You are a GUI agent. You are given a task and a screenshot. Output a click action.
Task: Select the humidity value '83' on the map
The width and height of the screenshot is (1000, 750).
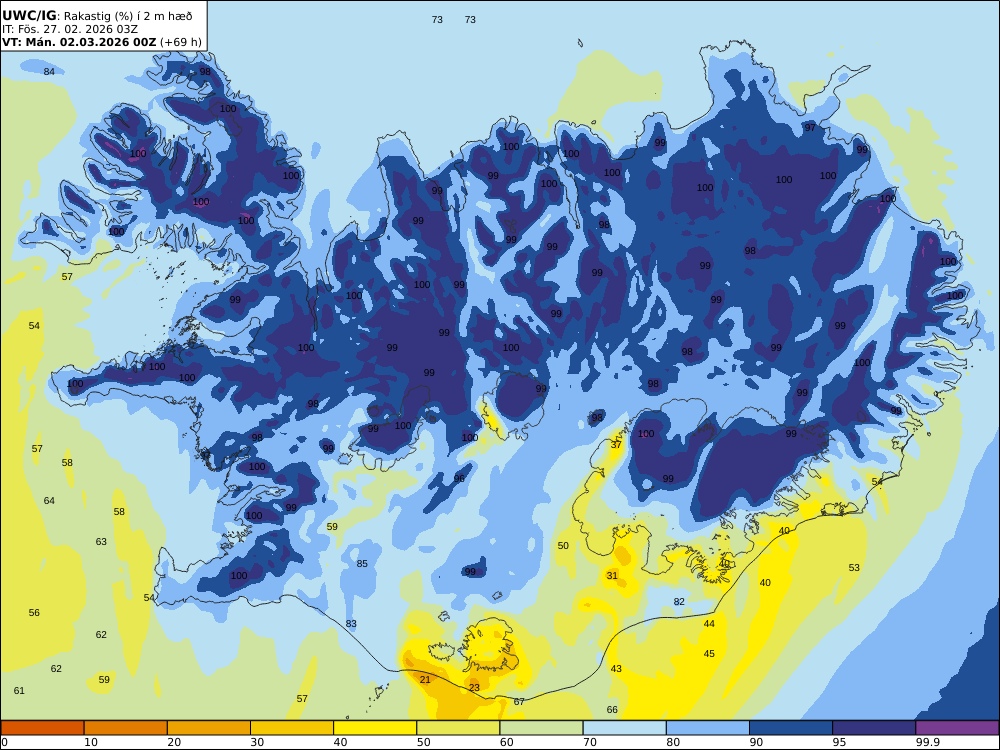pos(351,624)
